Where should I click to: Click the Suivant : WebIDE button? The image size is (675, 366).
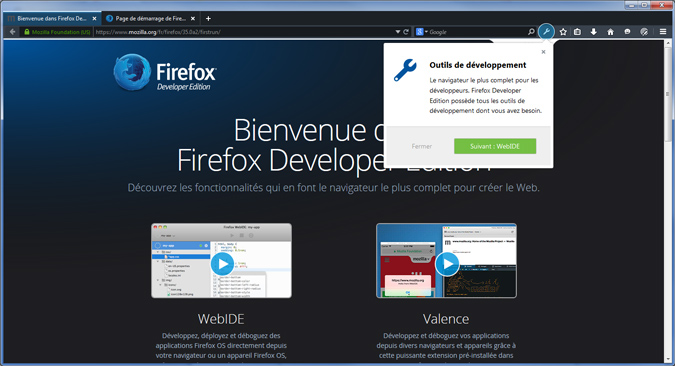[495, 146]
